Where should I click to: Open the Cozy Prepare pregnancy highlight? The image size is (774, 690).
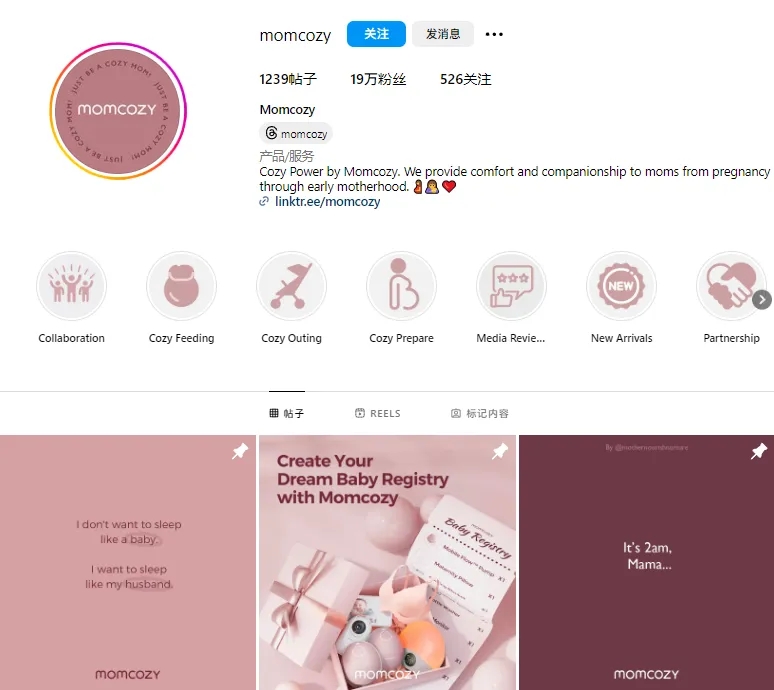401,286
